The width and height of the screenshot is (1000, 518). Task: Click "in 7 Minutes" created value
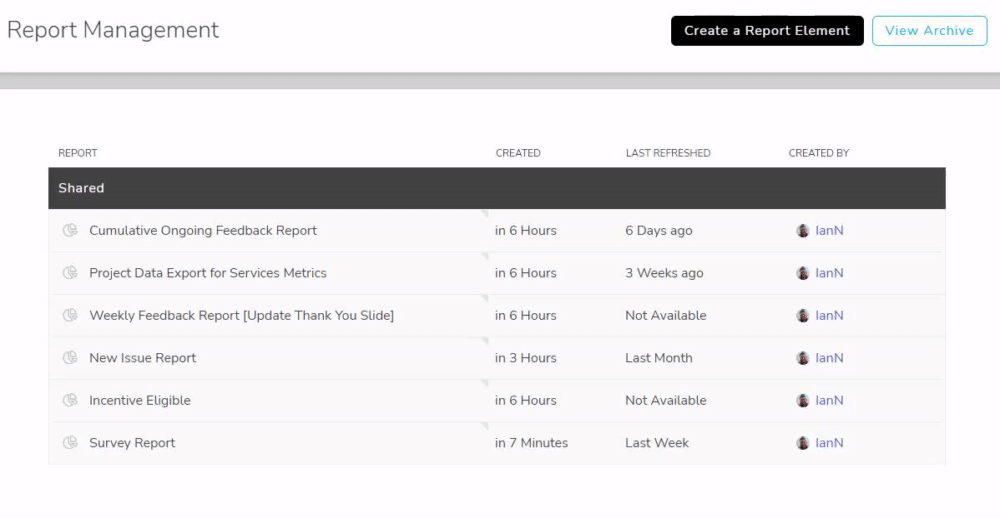[531, 443]
